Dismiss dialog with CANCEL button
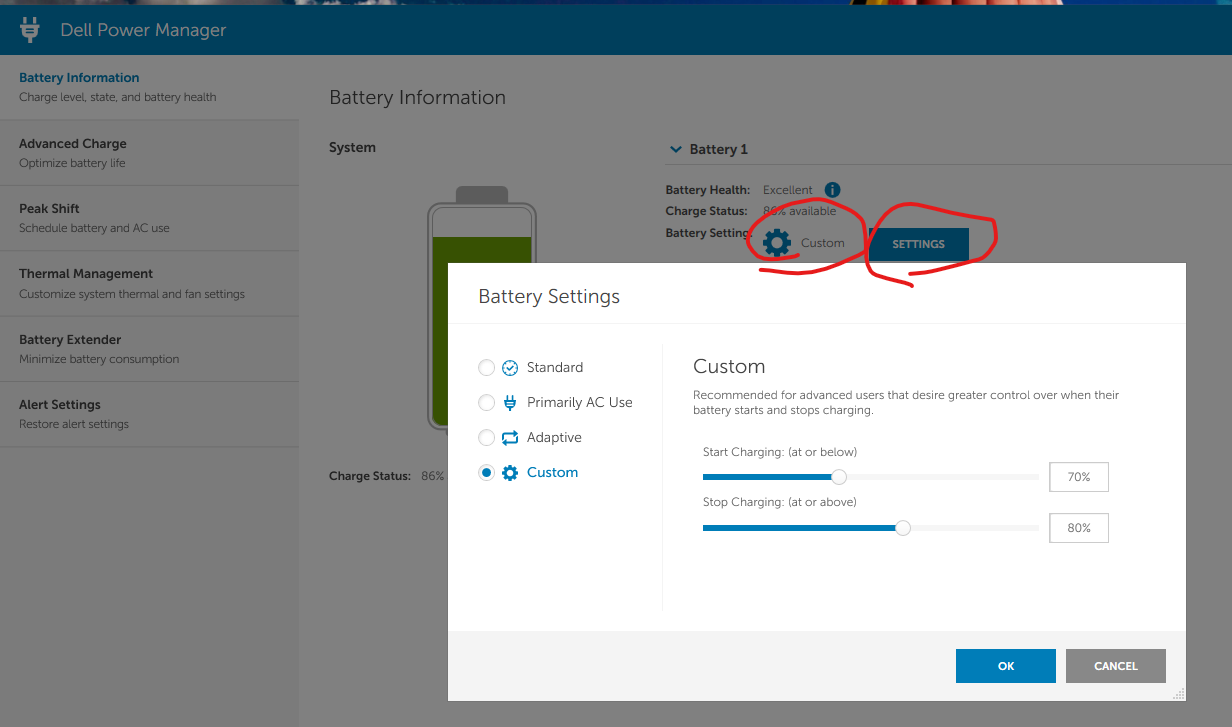1232x727 pixels. 1116,666
